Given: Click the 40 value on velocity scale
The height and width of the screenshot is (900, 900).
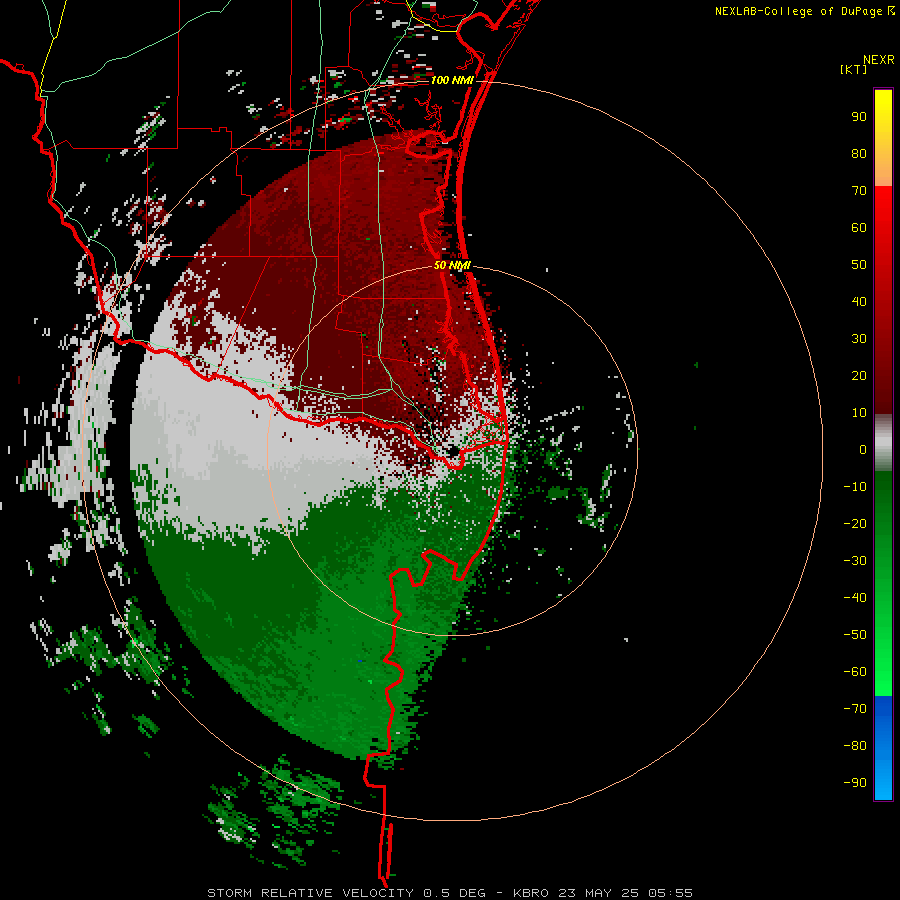Looking at the screenshot, I should 859,302.
